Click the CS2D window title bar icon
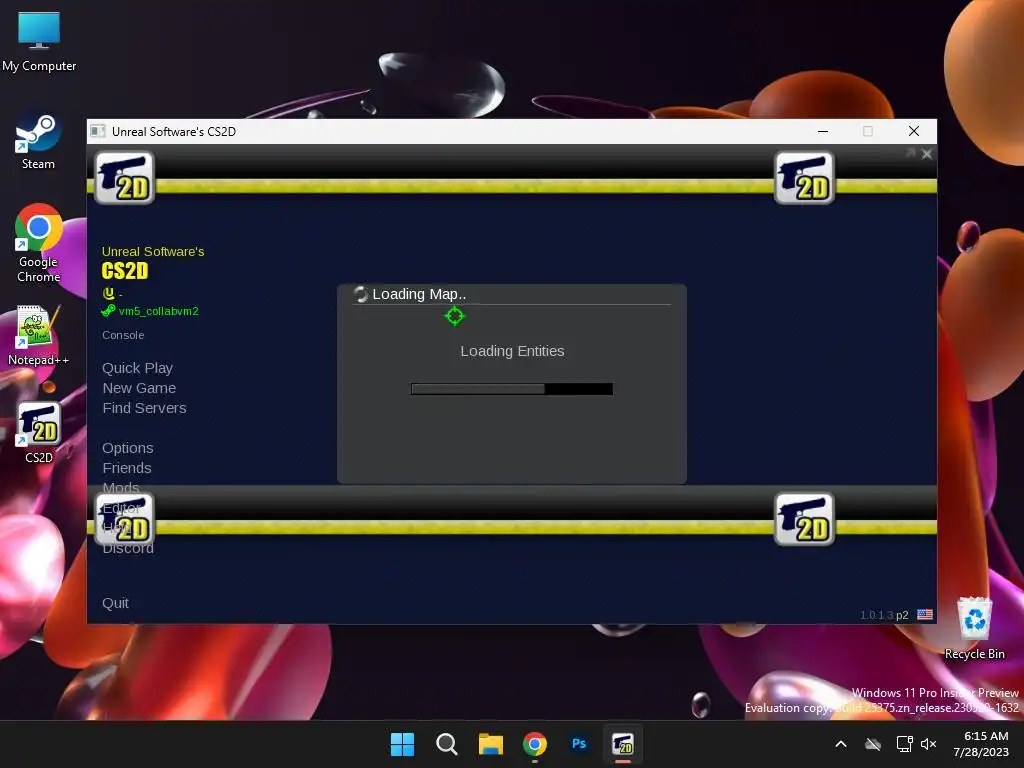Image resolution: width=1024 pixels, height=768 pixels. tap(98, 131)
